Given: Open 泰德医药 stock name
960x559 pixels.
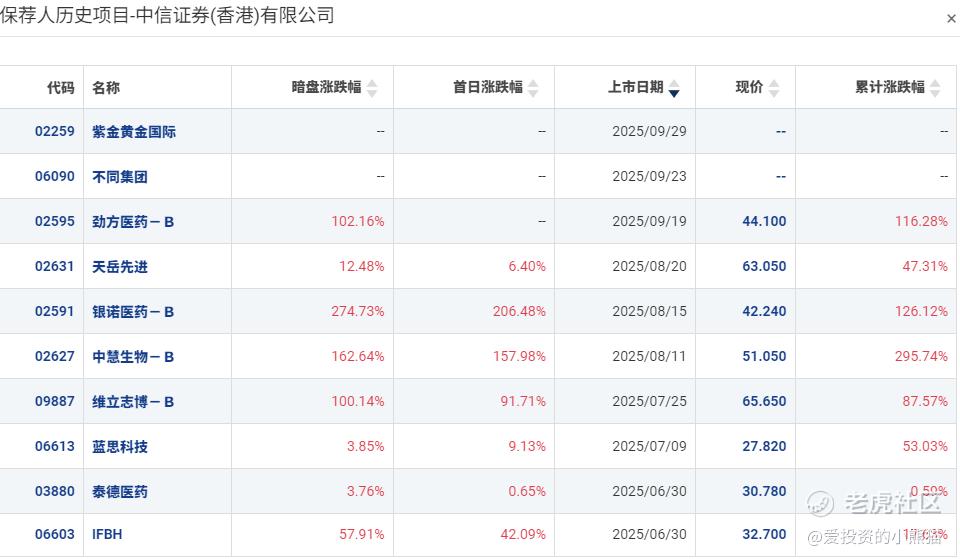Looking at the screenshot, I should pos(120,492).
